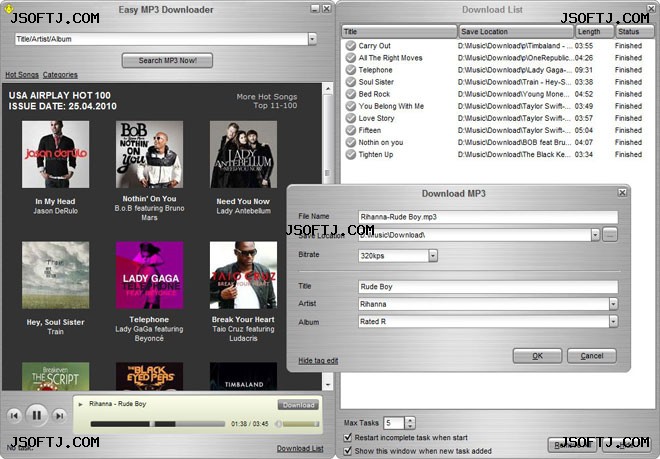The image size is (660, 459).
Task: Click the check icon beside Nothin on you
Action: click(x=351, y=142)
